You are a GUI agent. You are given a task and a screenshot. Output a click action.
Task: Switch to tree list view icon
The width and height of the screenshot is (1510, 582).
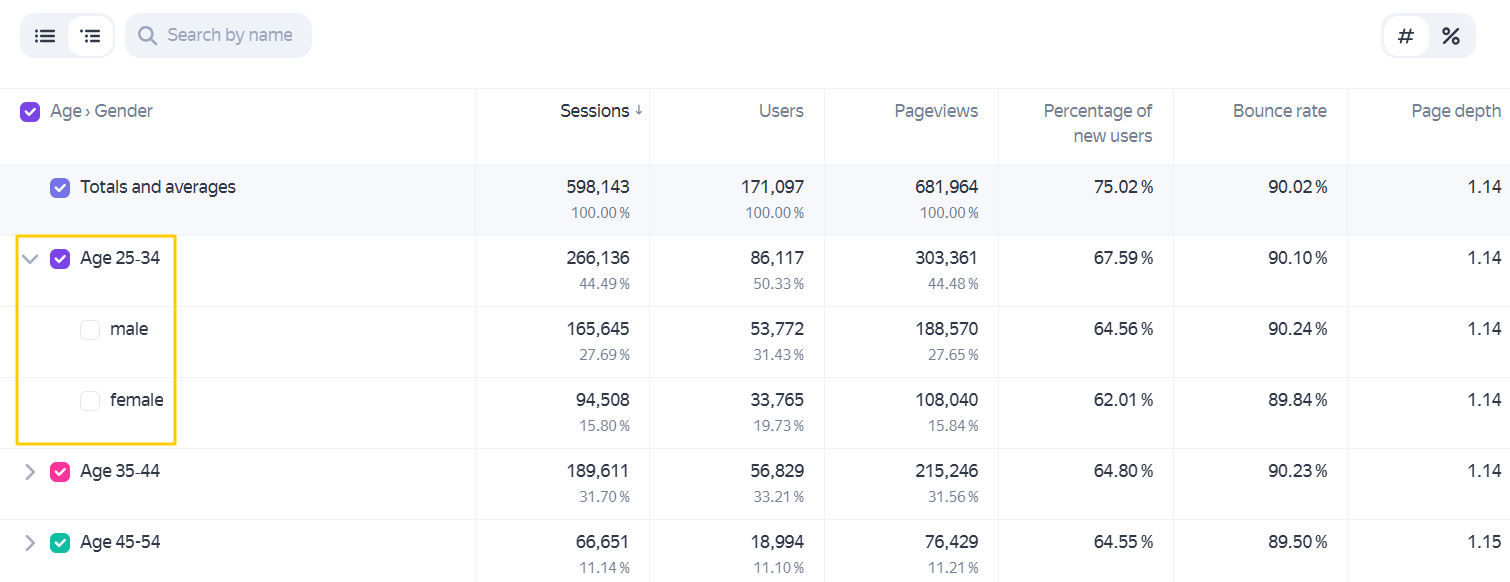tap(91, 36)
